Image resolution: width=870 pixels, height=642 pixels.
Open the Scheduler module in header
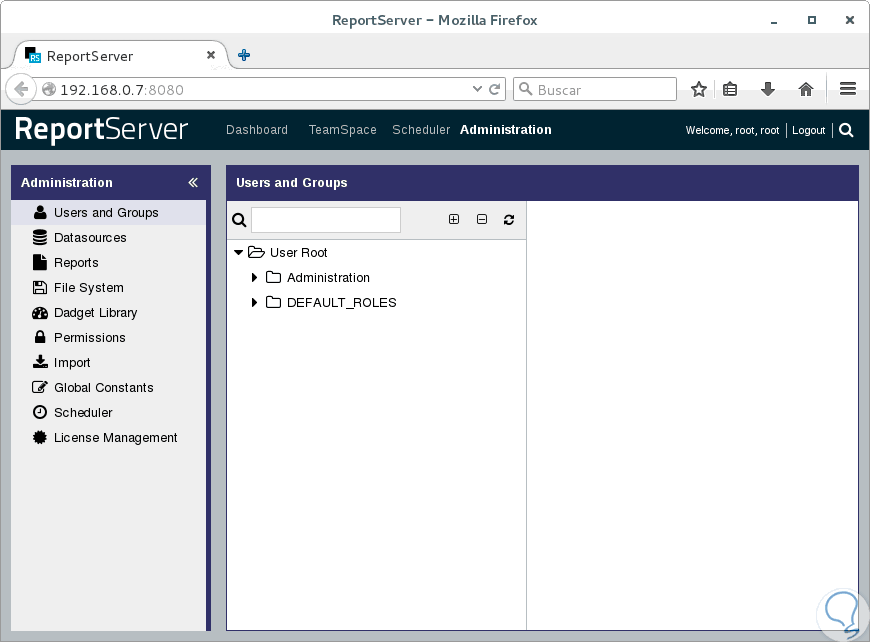pos(421,130)
